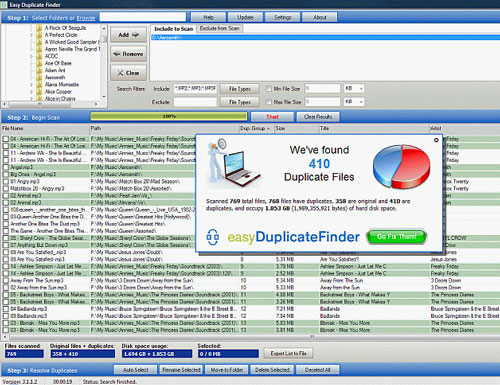Screen dimensions: 500x385
Task: Open the Help menu button
Action: [208, 17]
